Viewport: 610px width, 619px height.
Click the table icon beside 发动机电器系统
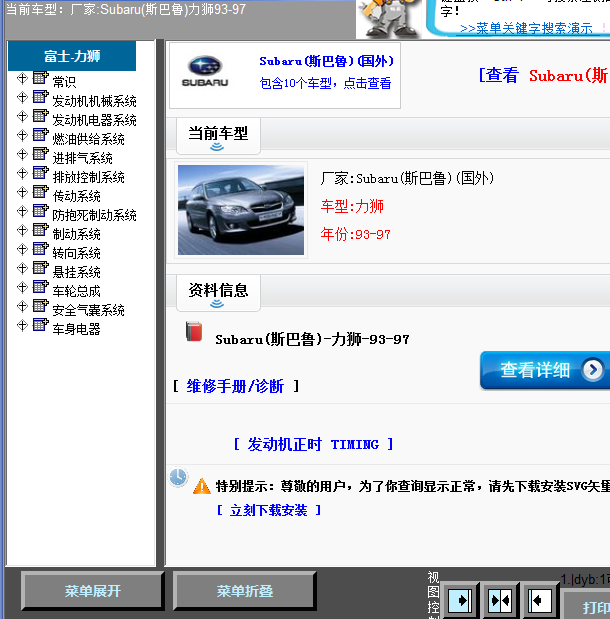(40, 115)
